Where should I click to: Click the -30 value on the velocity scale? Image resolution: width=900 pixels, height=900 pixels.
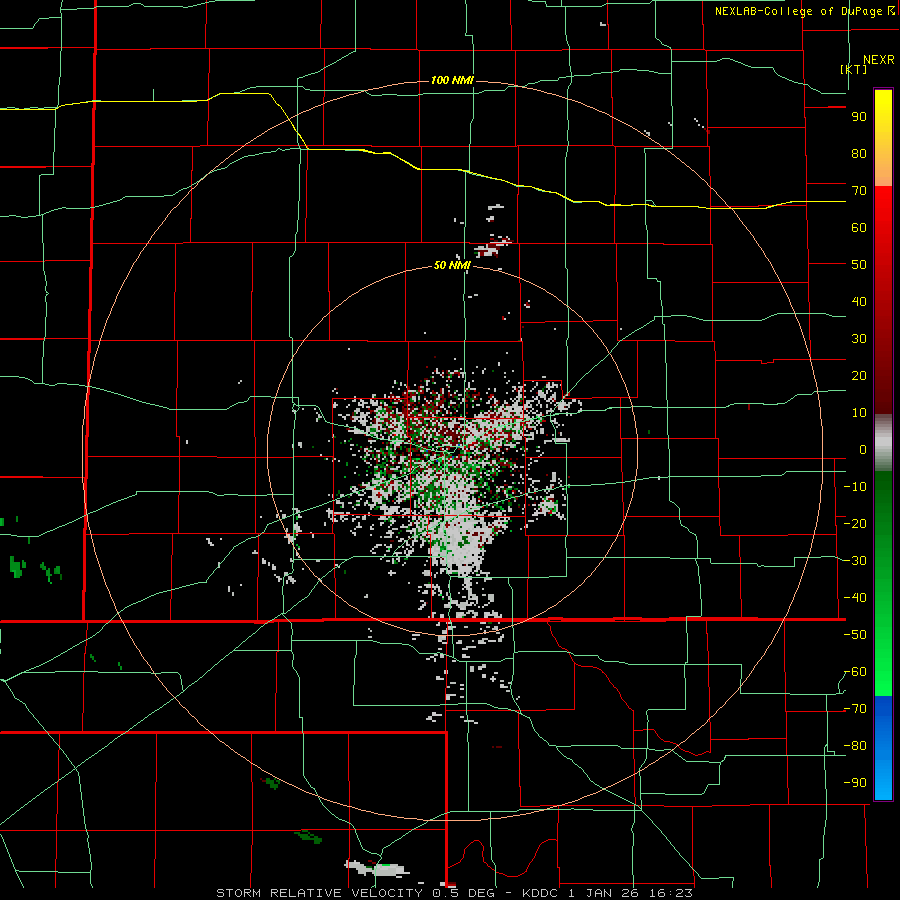click(855, 561)
